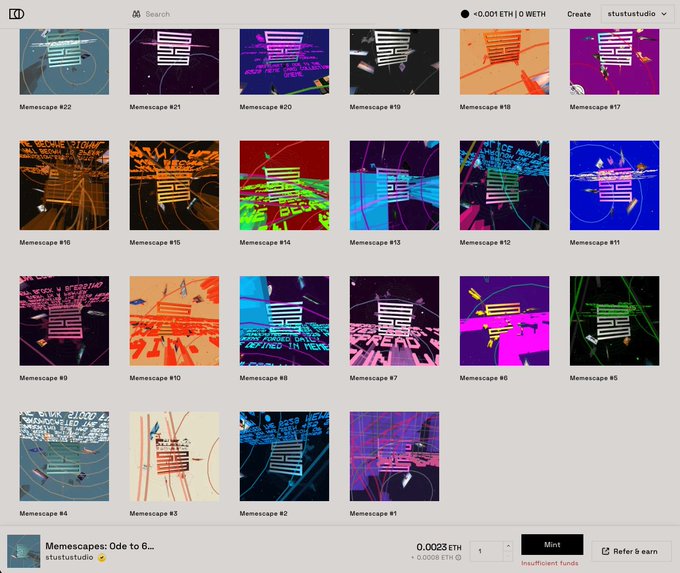Open Memescape #11 thumbnail

click(x=615, y=185)
